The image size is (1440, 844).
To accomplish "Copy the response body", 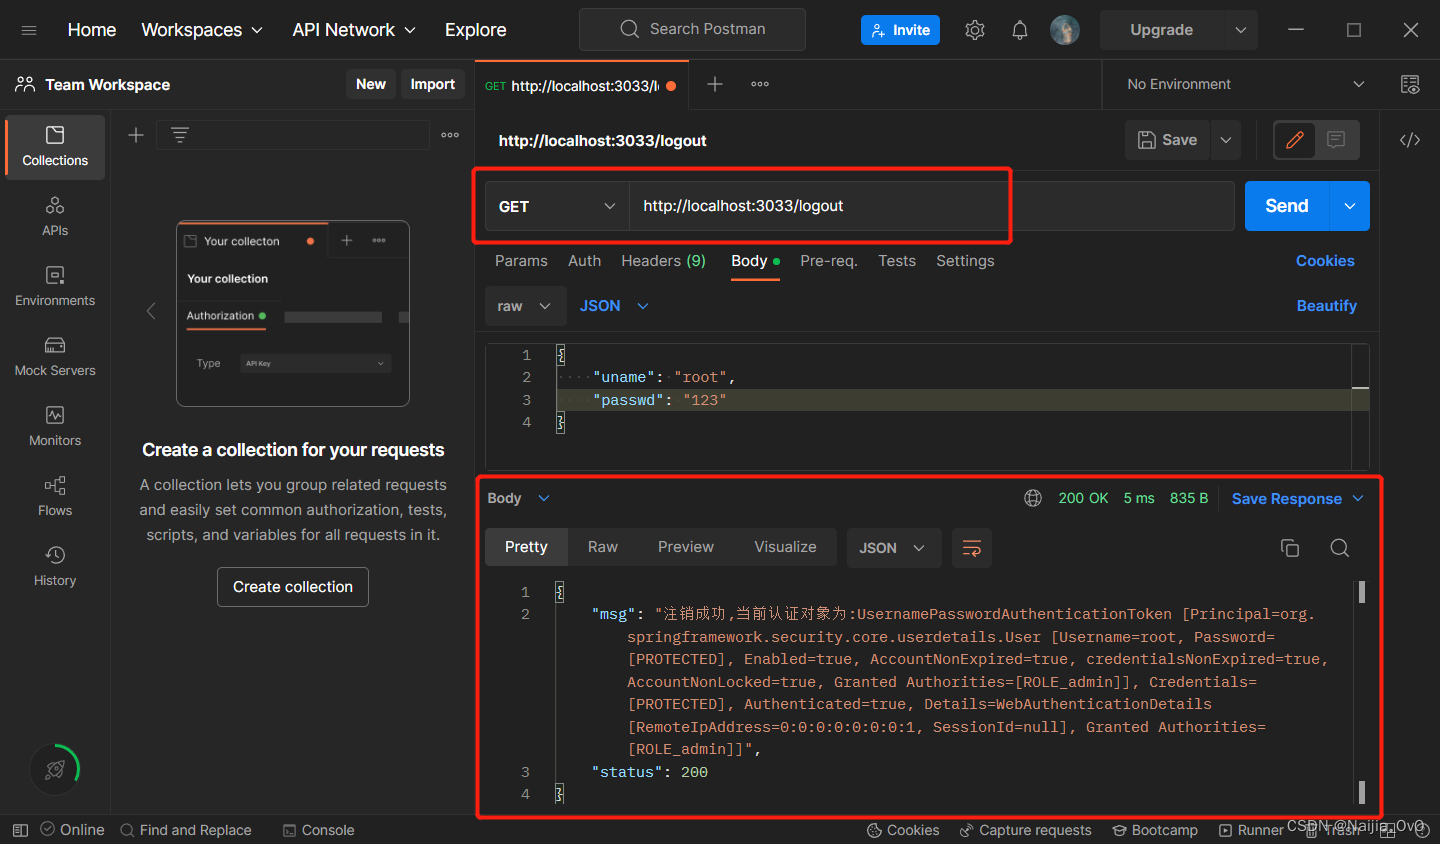I will pyautogui.click(x=1290, y=548).
